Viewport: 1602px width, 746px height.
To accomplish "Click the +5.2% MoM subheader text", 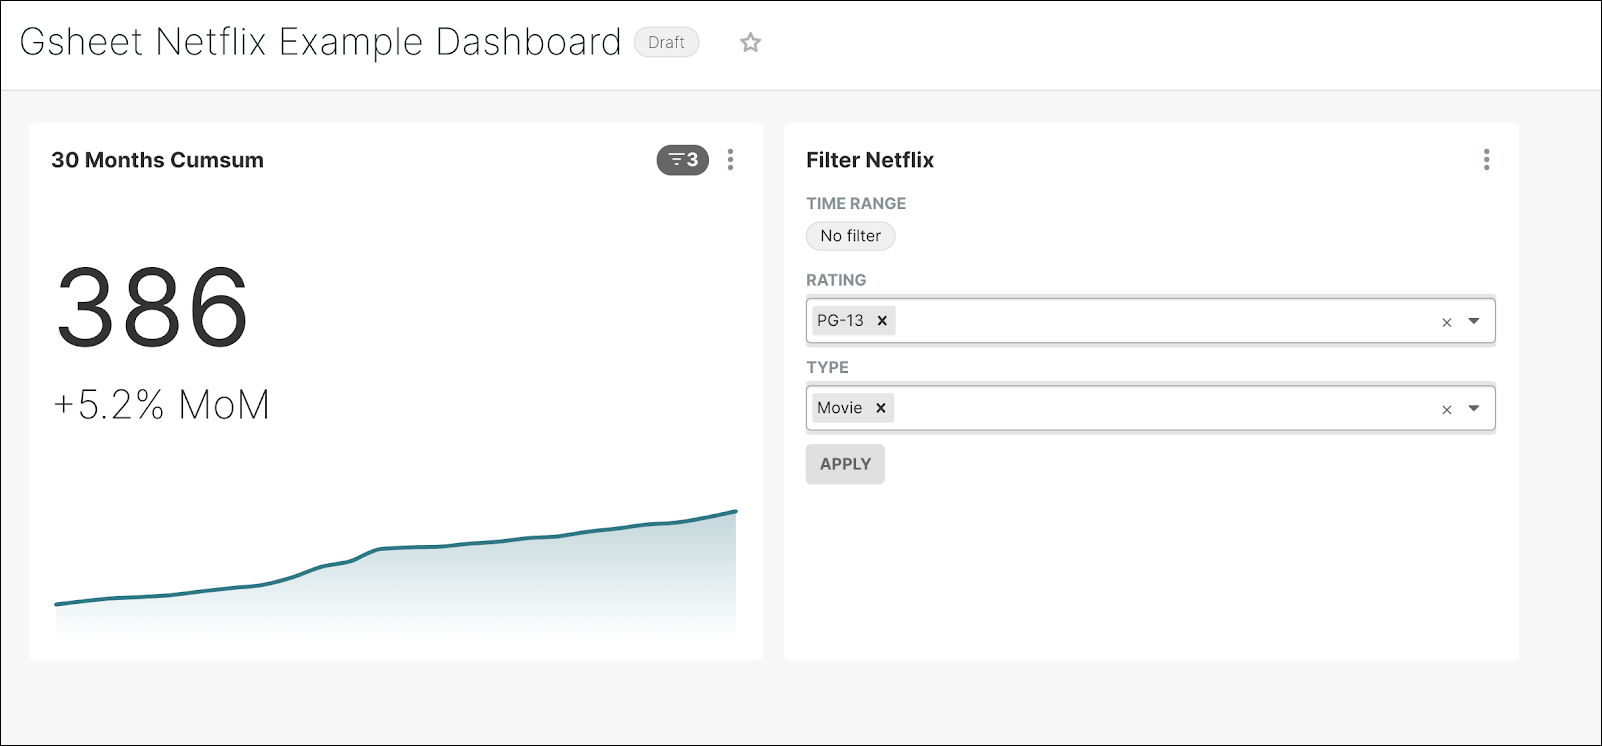I will (161, 405).
